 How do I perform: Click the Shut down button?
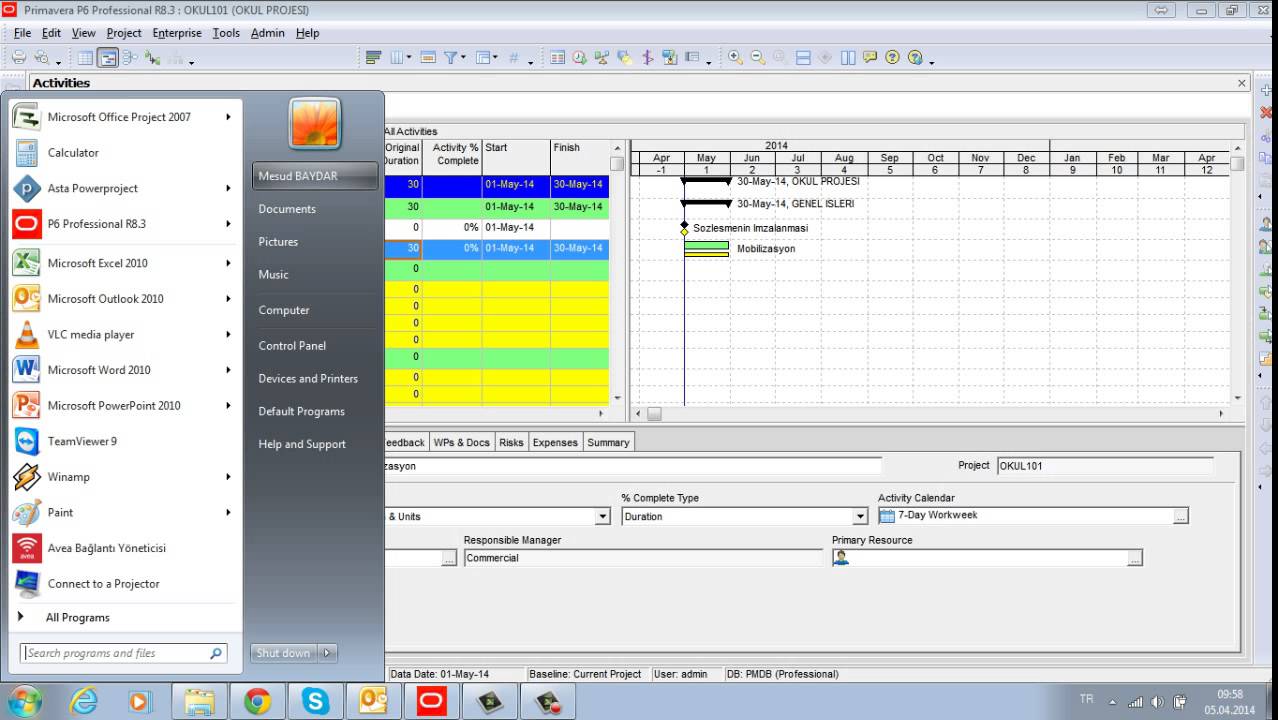pos(284,653)
